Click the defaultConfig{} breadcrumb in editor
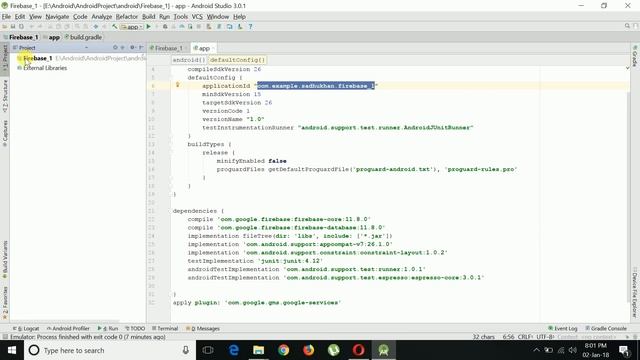Image resolution: width=640 pixels, height=360 pixels. pyautogui.click(x=237, y=60)
